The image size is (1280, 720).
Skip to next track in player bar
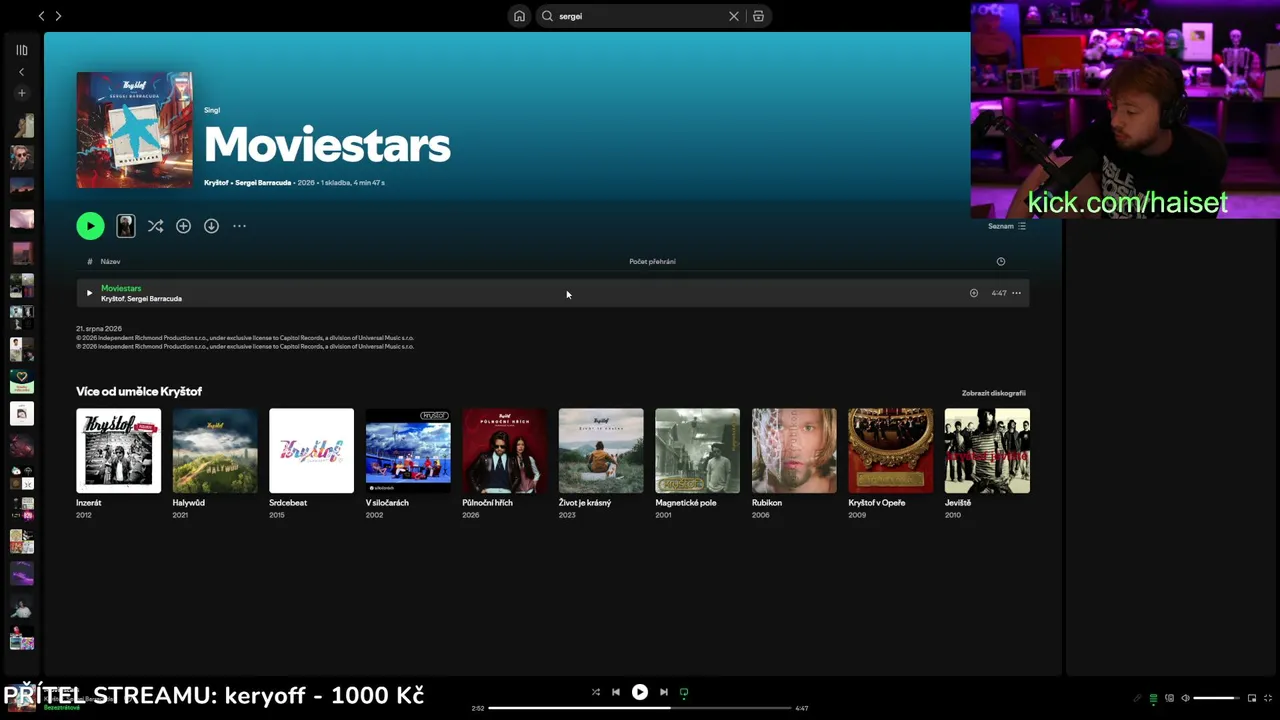click(664, 692)
